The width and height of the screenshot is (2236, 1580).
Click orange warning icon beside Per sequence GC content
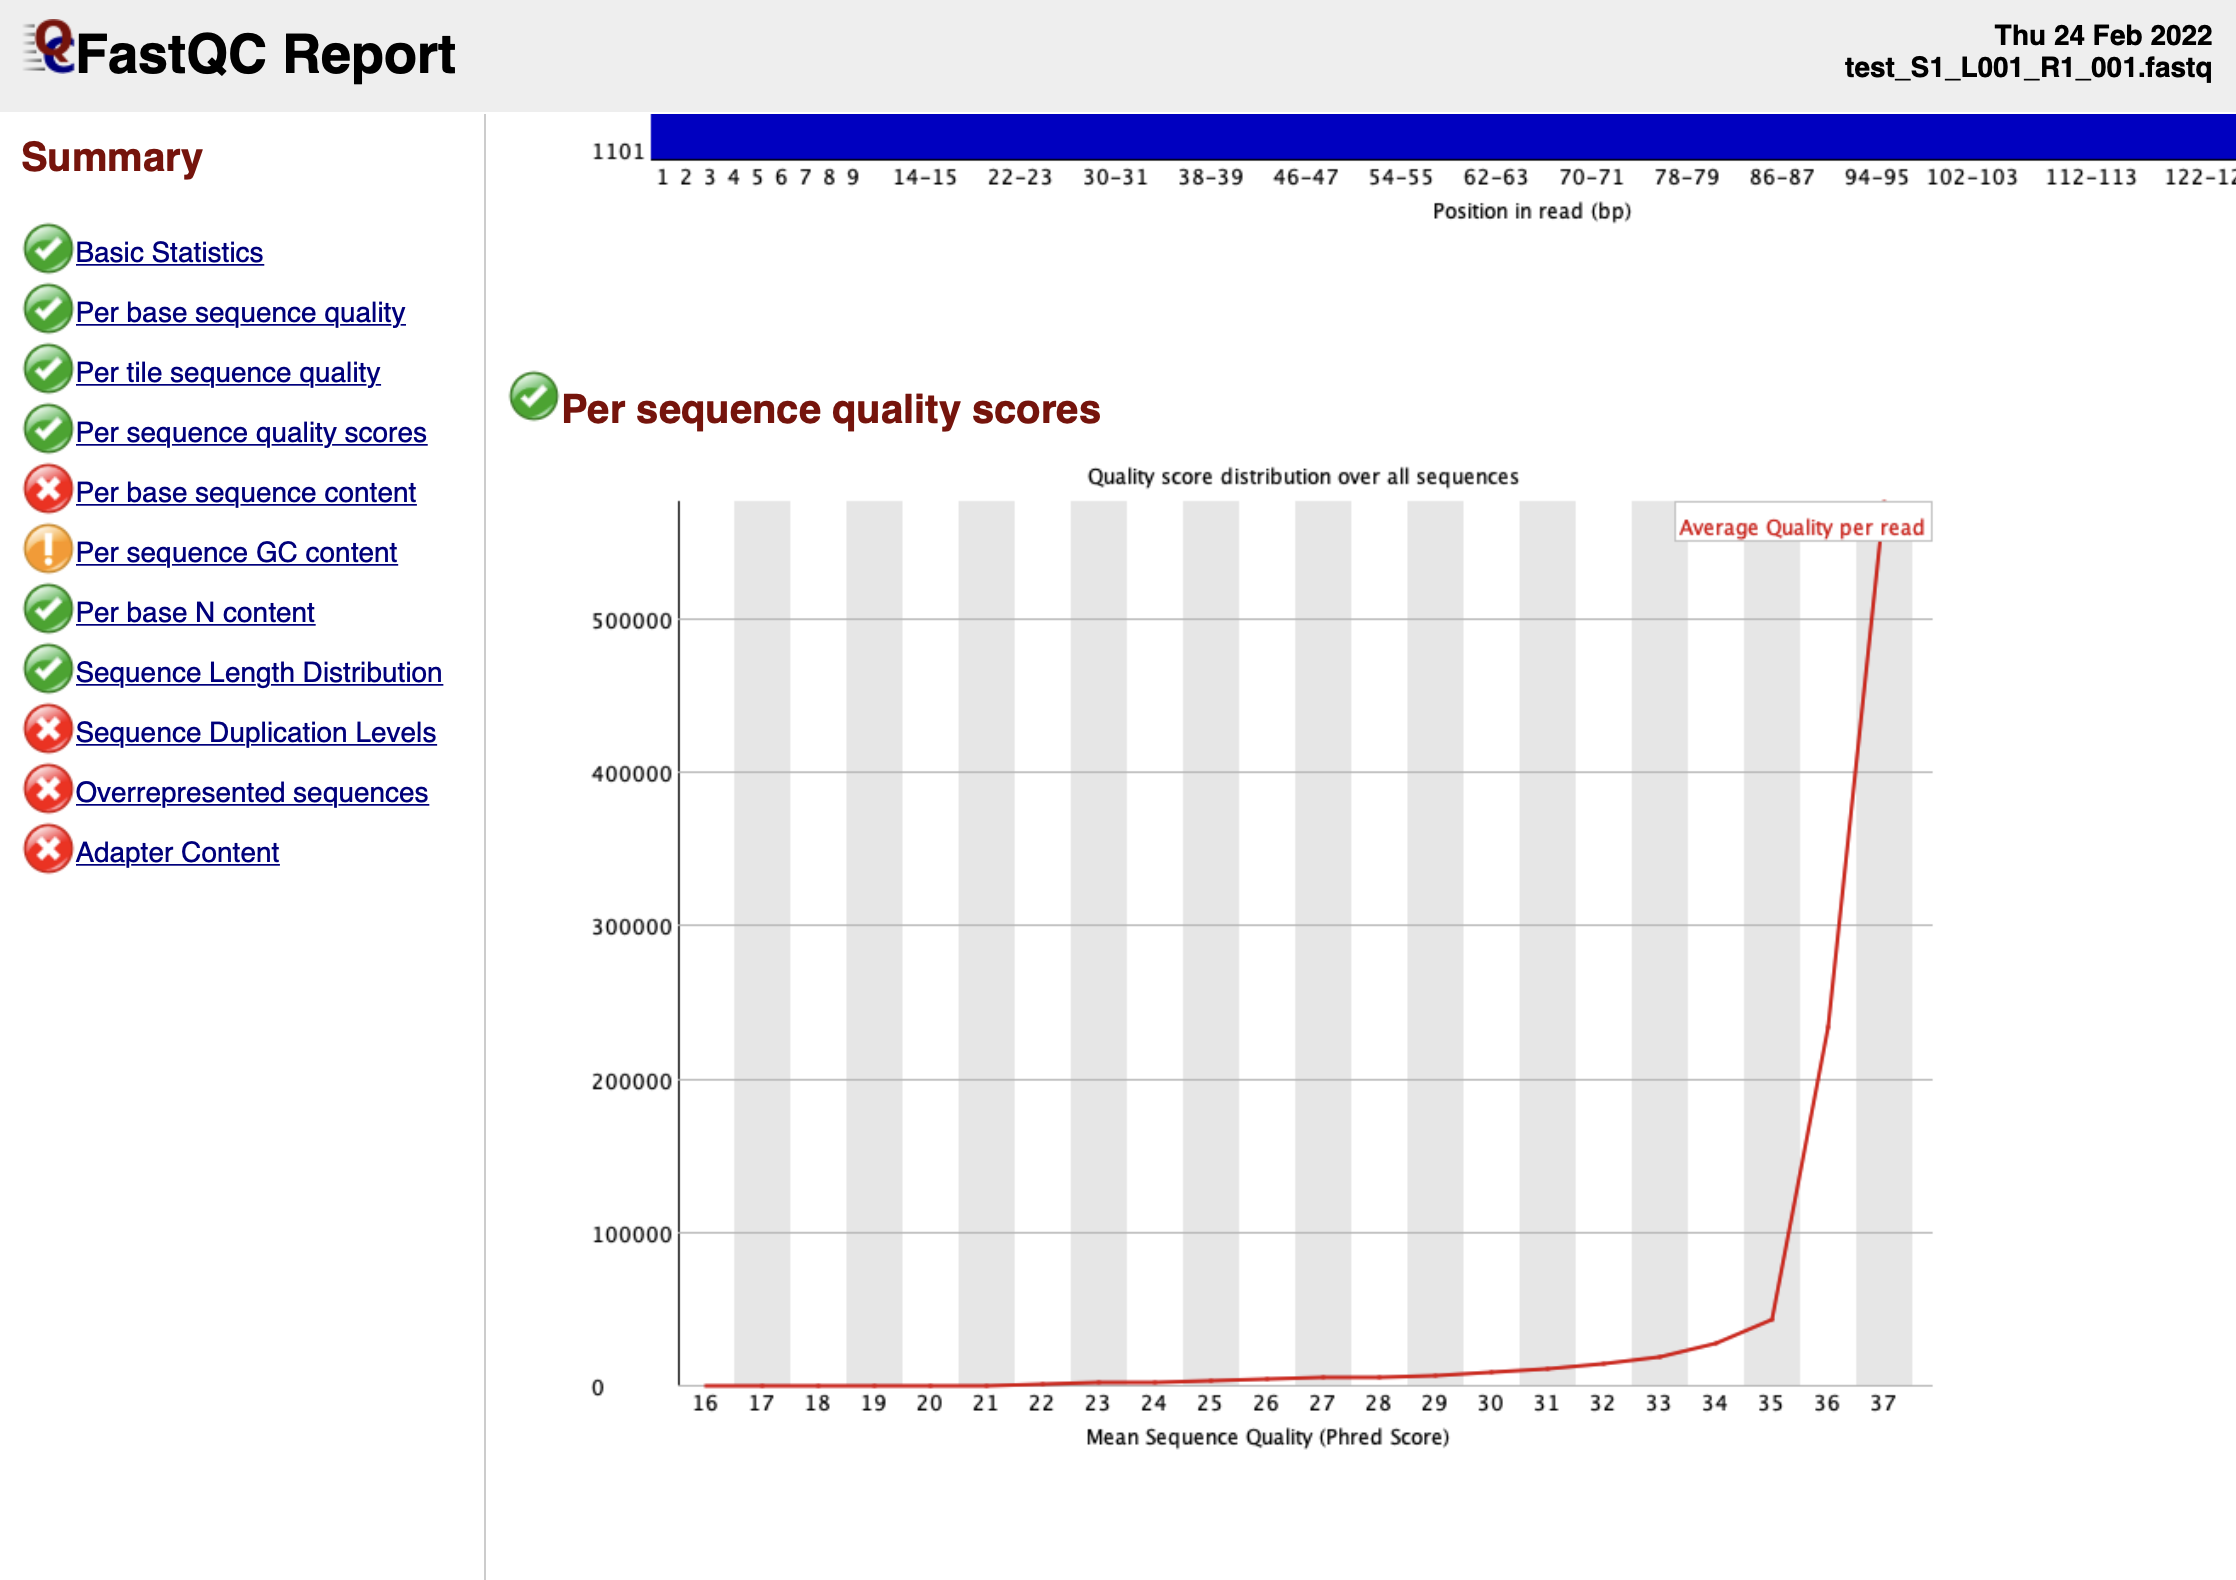47,550
